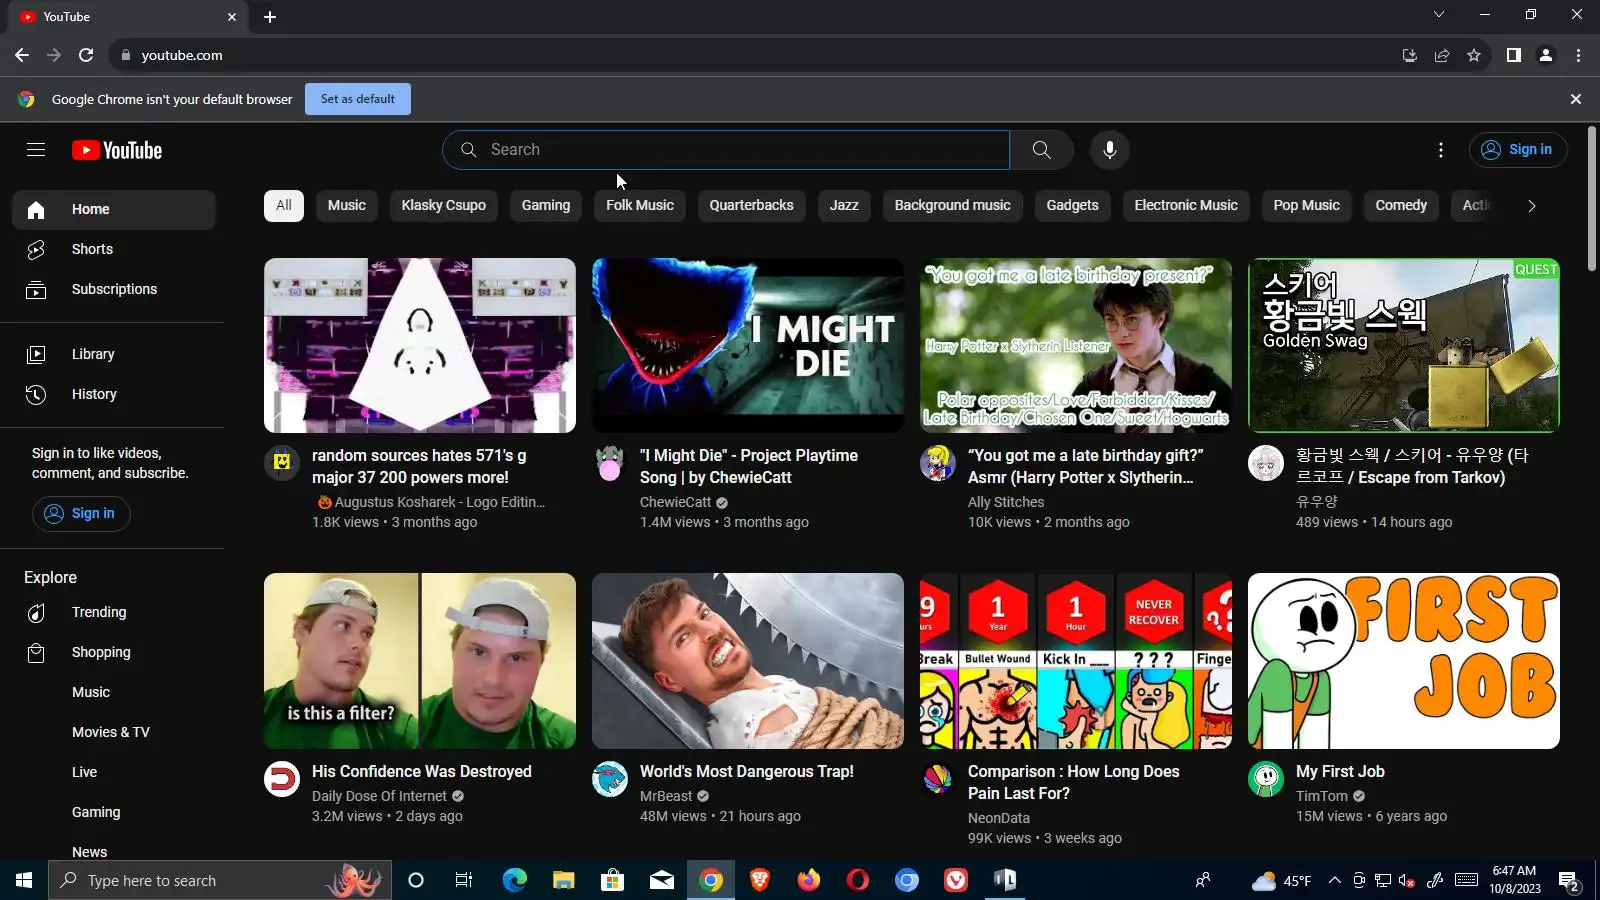The width and height of the screenshot is (1600, 900).
Task: Filter by Gaming chip
Action: 546,206
